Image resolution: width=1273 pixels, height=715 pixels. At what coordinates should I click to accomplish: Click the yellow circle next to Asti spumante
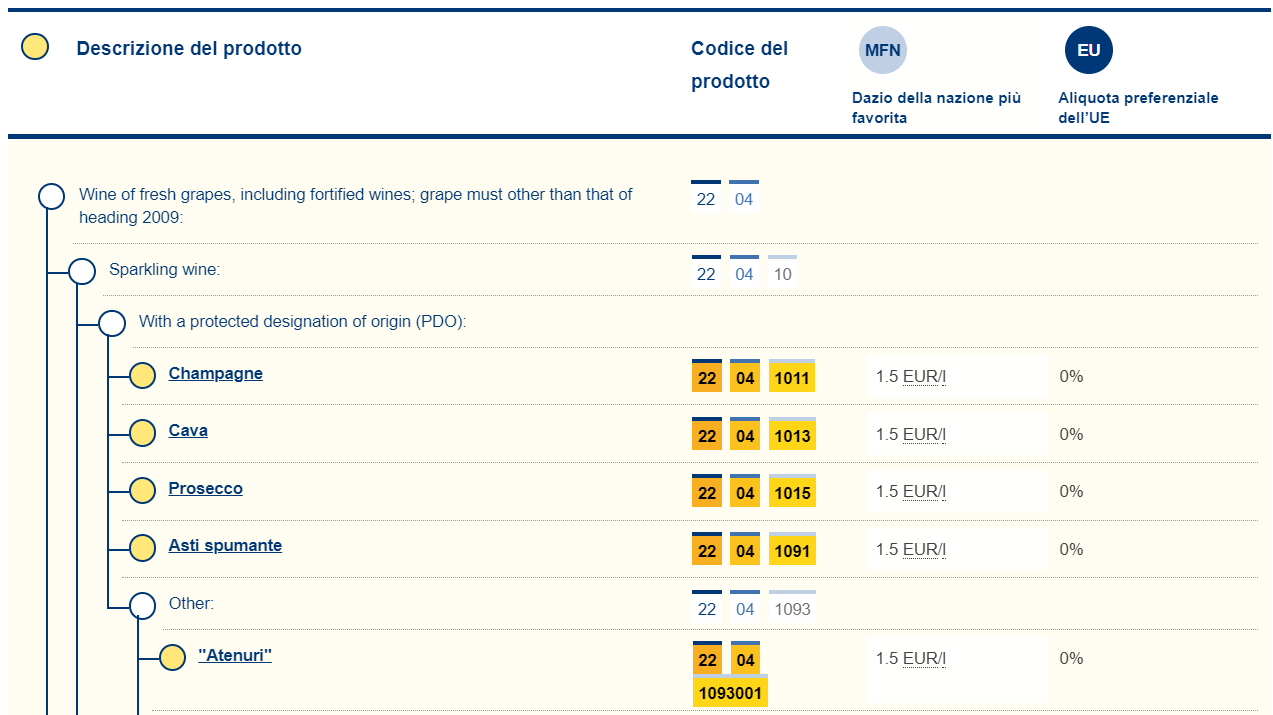[143, 548]
